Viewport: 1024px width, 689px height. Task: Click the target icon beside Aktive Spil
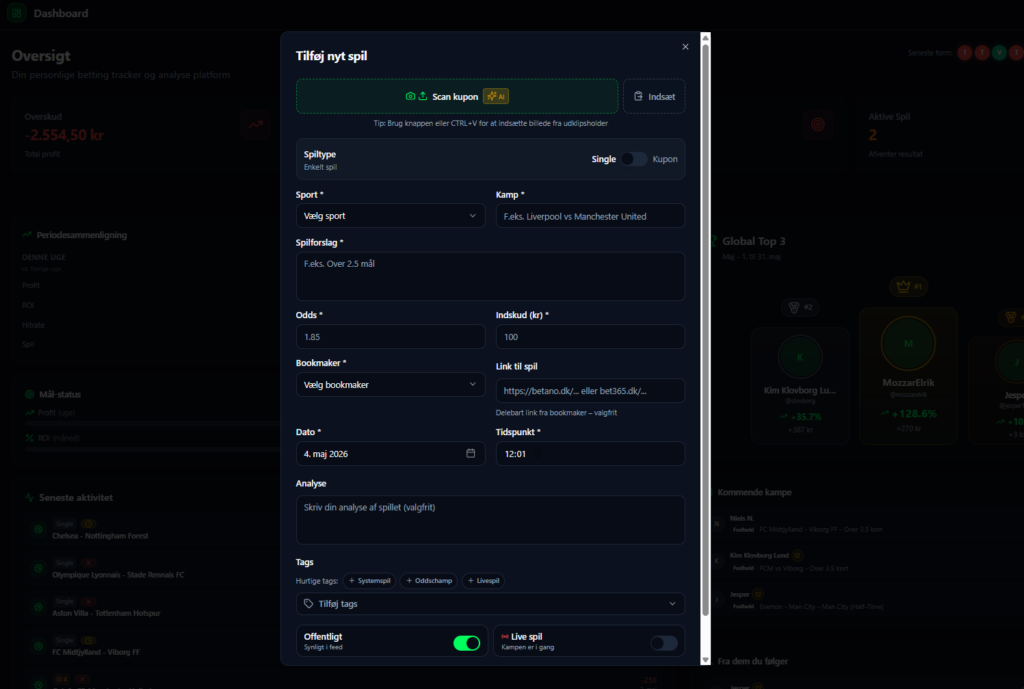[818, 125]
